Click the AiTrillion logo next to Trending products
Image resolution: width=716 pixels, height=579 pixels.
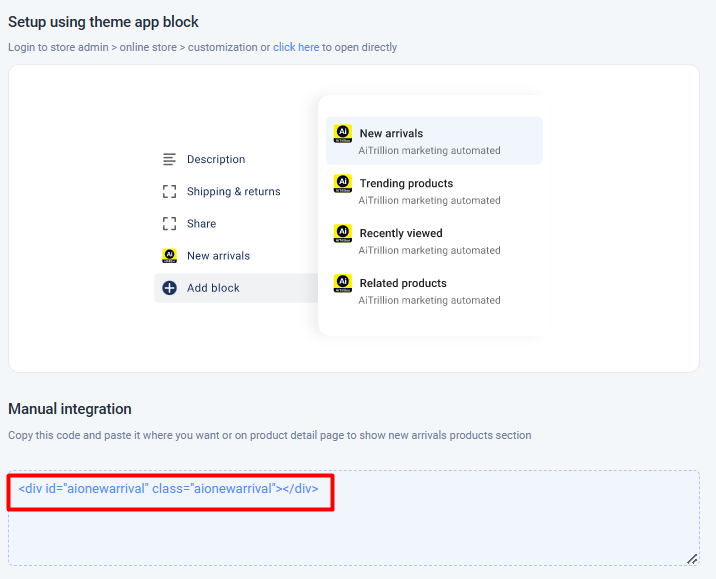pos(343,184)
